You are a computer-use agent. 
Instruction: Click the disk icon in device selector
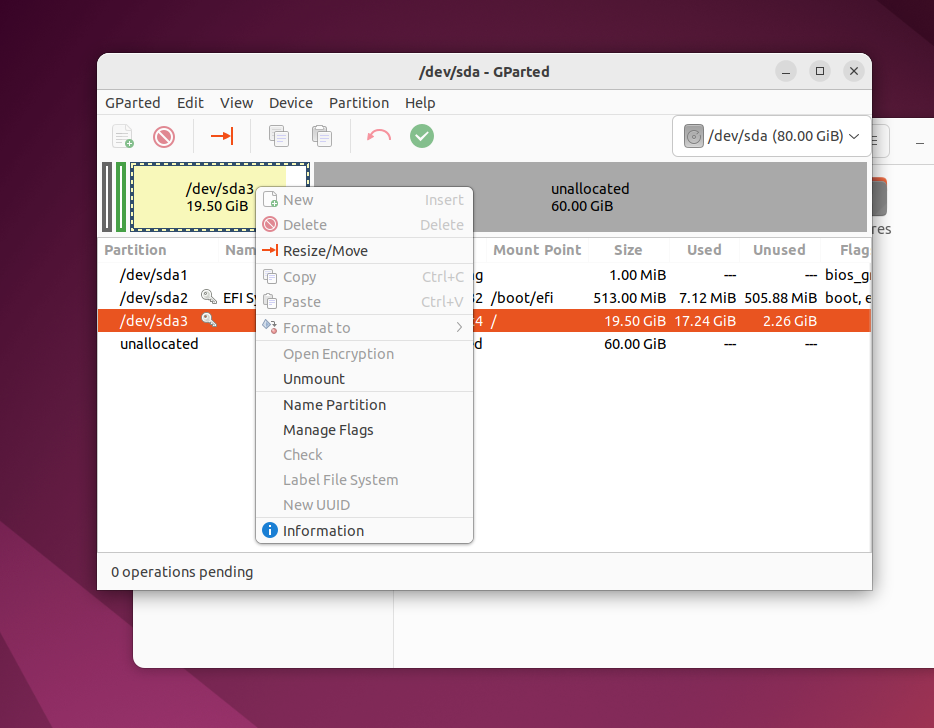click(x=693, y=136)
